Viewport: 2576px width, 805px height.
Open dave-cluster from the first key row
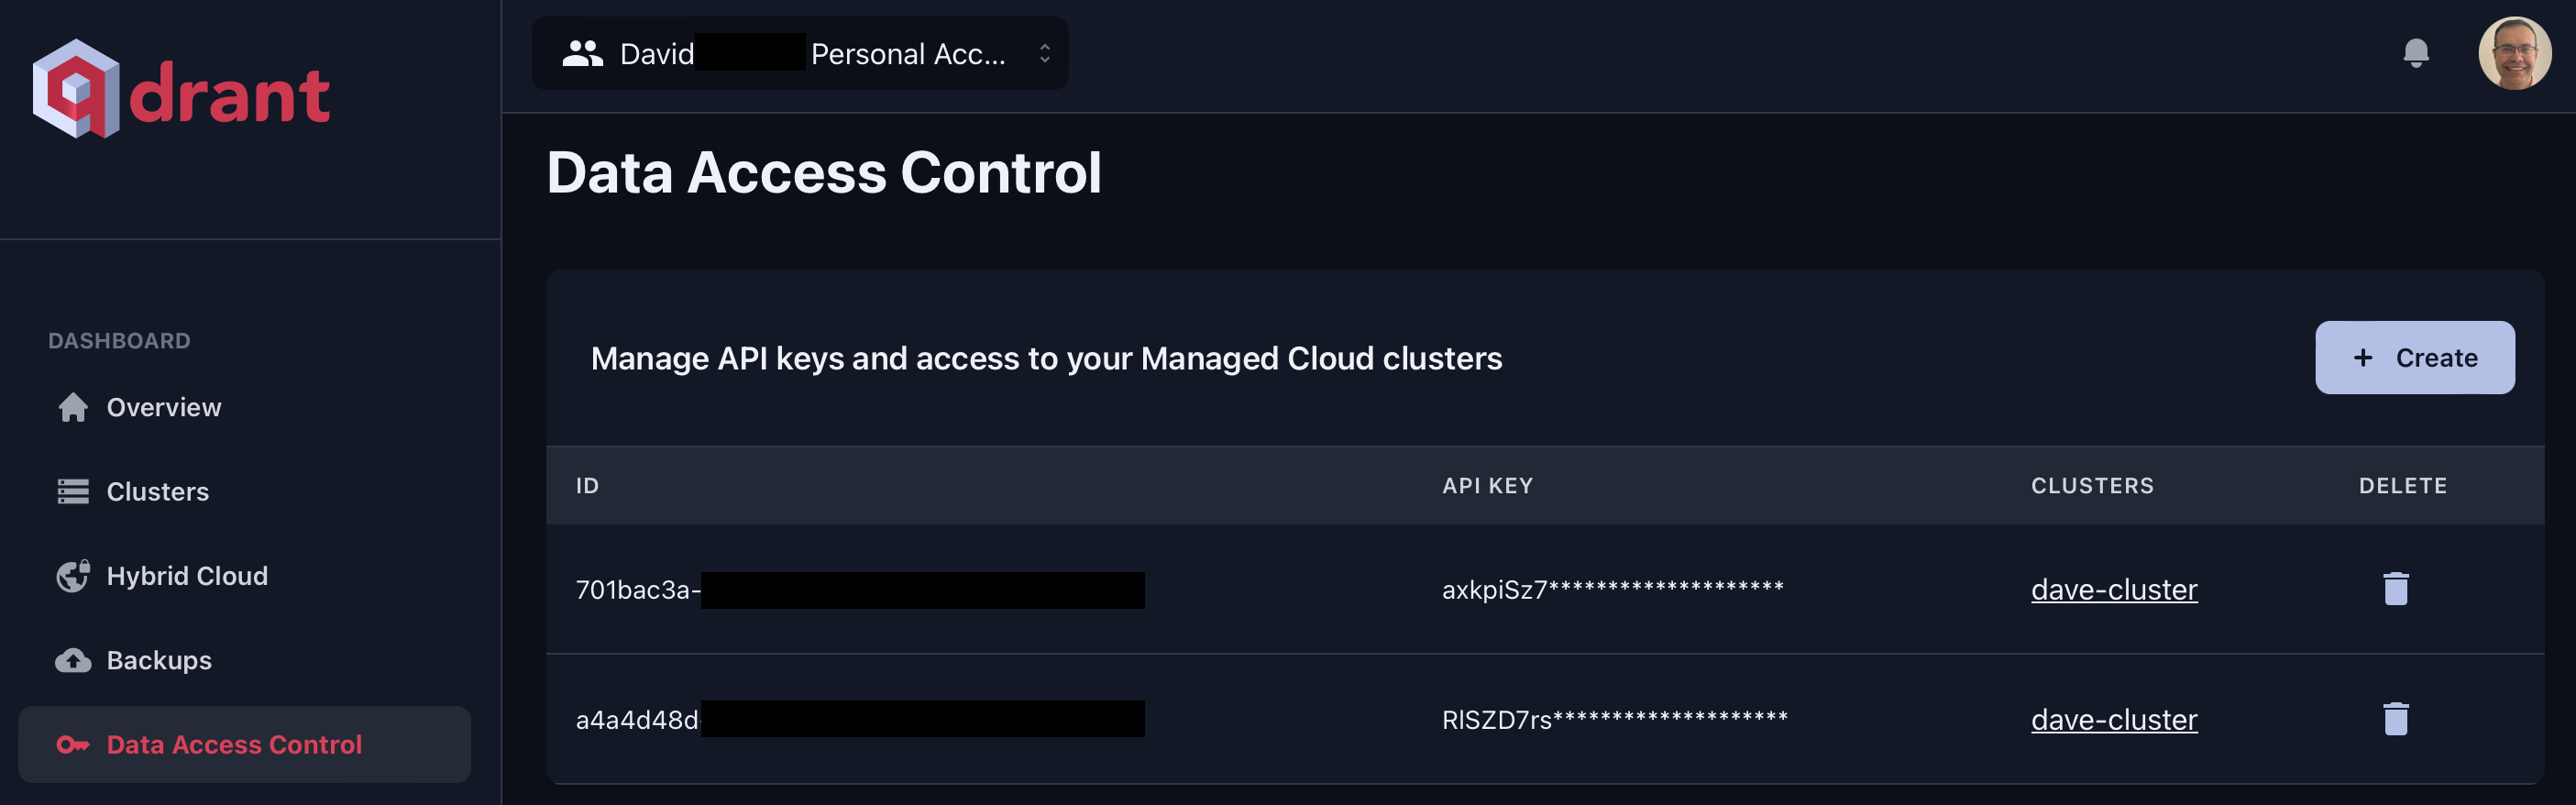[2113, 589]
